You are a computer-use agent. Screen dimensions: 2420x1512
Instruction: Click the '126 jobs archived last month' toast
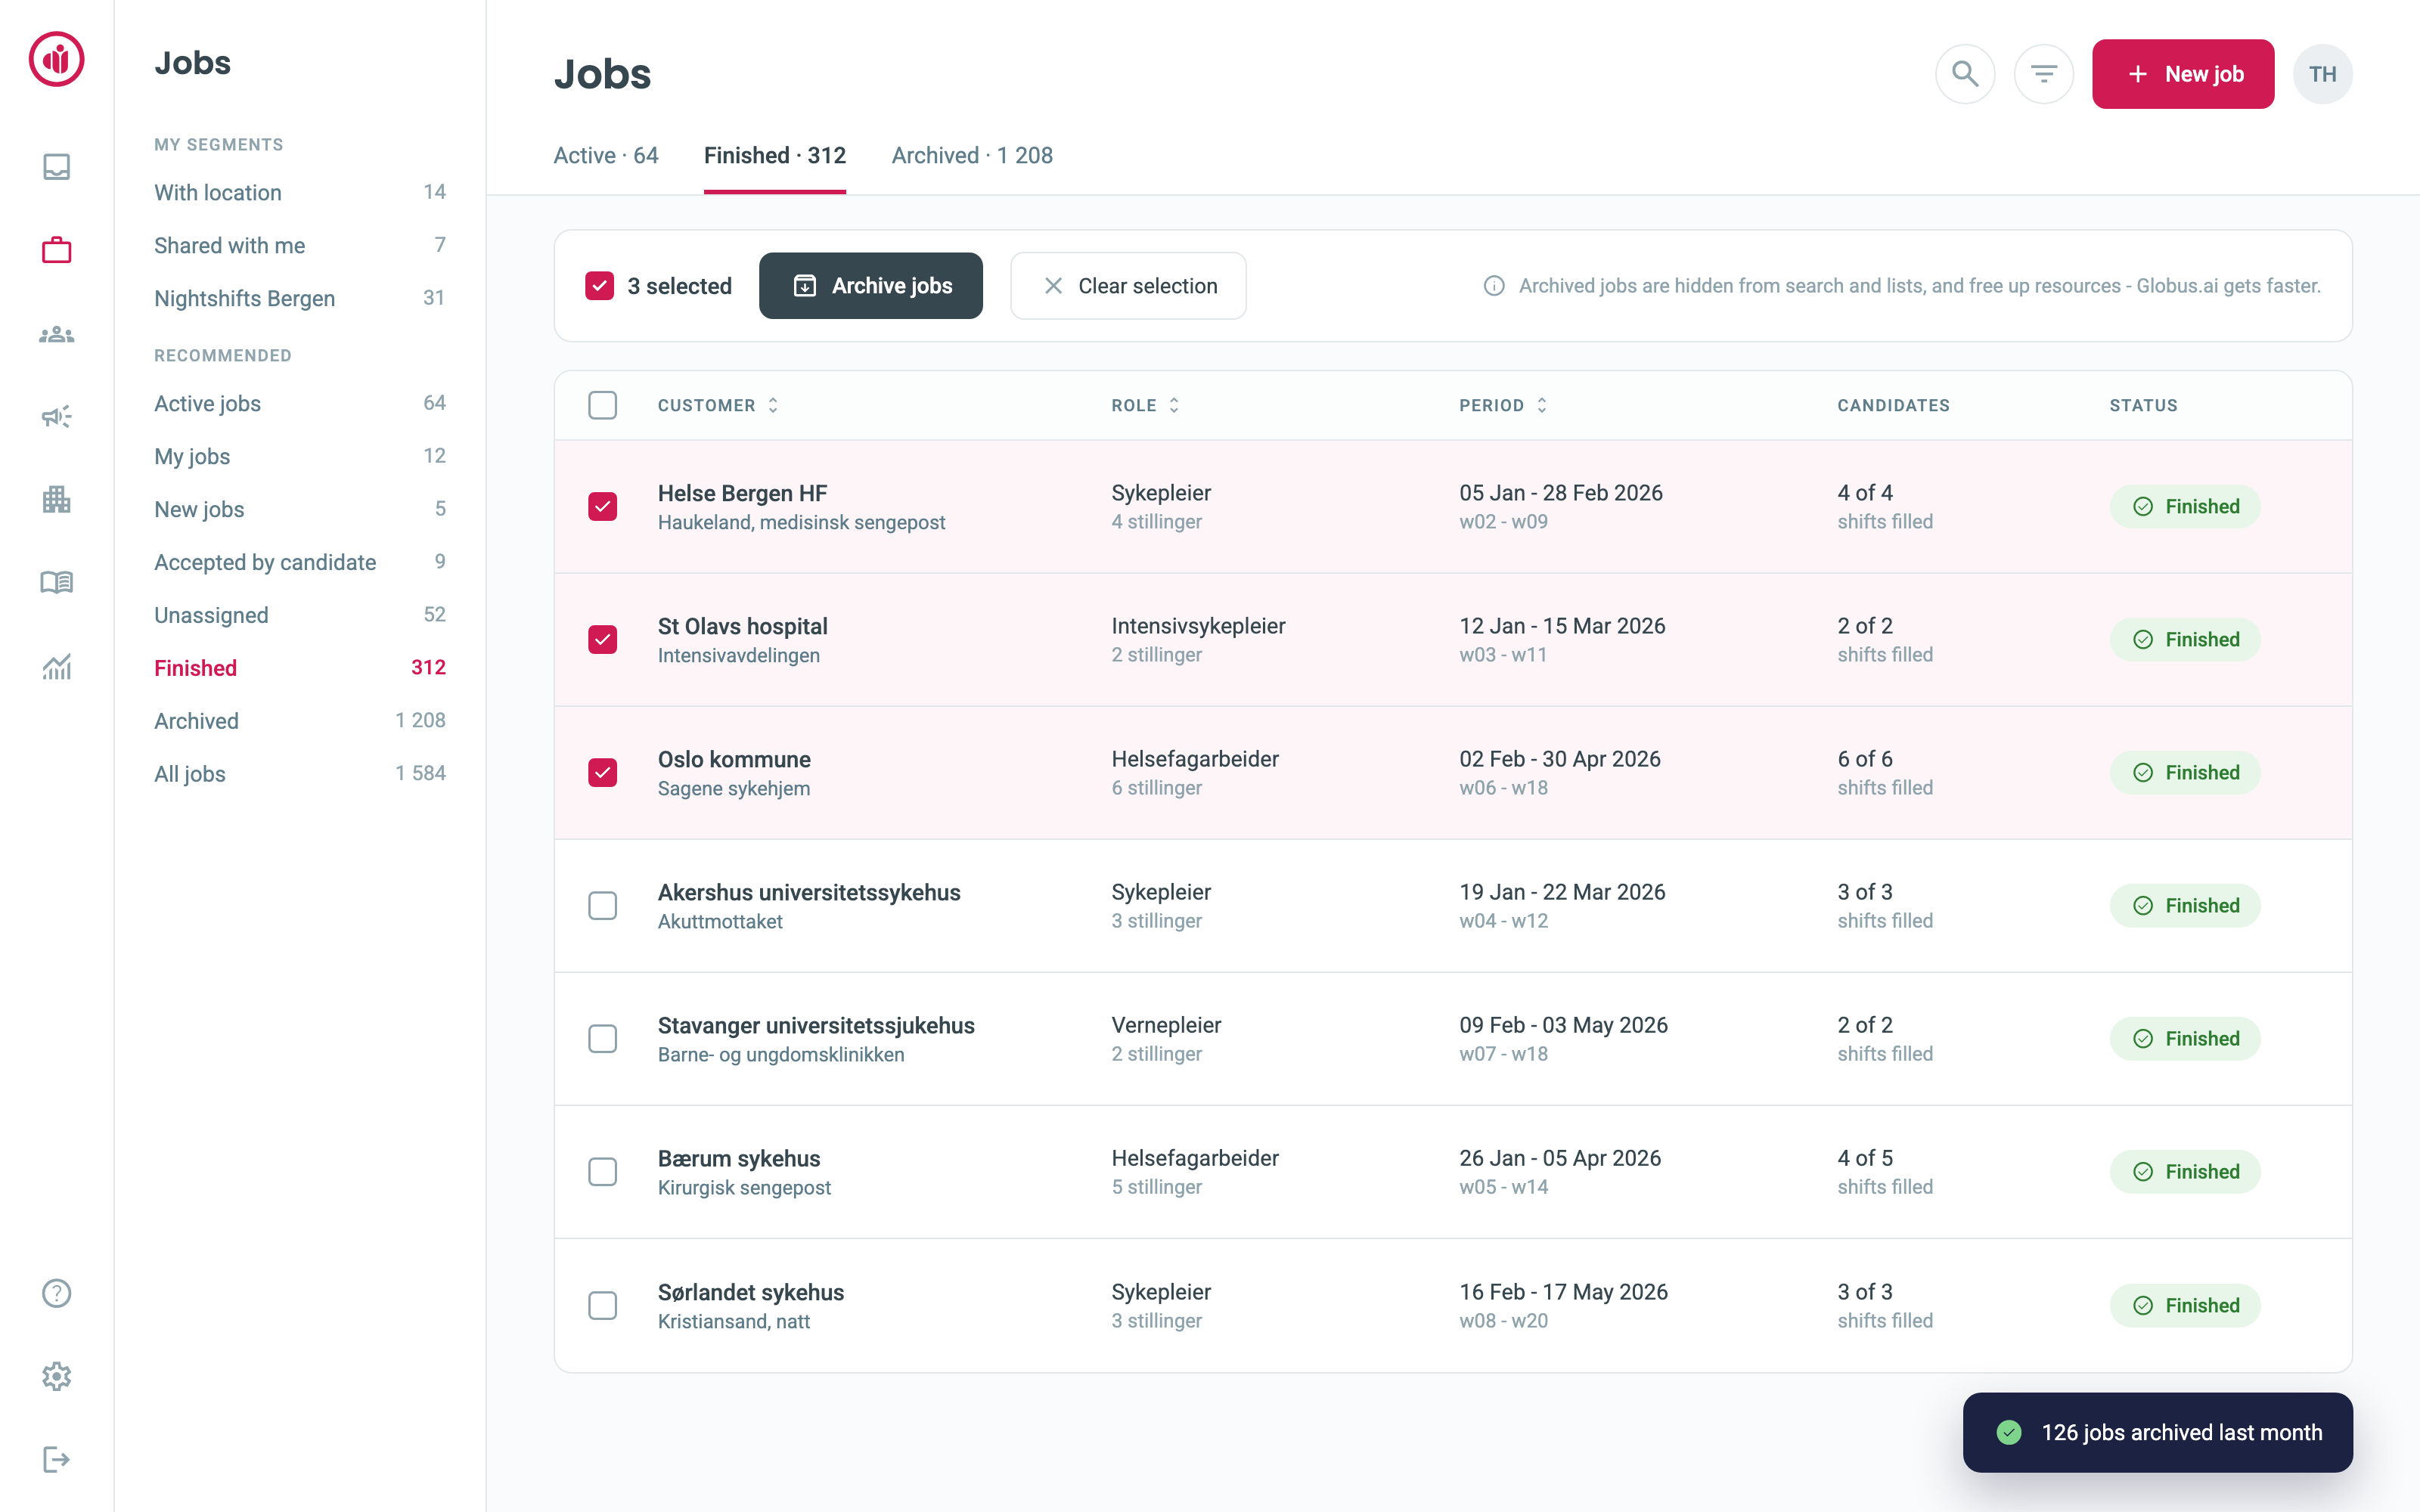tap(2157, 1432)
